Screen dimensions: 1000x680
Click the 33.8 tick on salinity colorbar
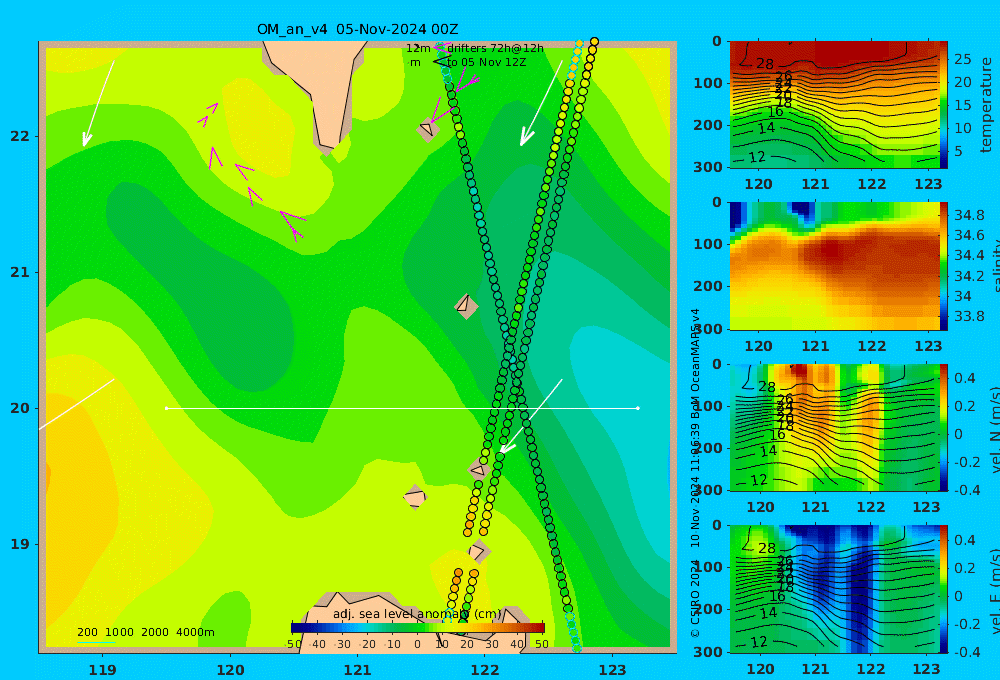969,316
